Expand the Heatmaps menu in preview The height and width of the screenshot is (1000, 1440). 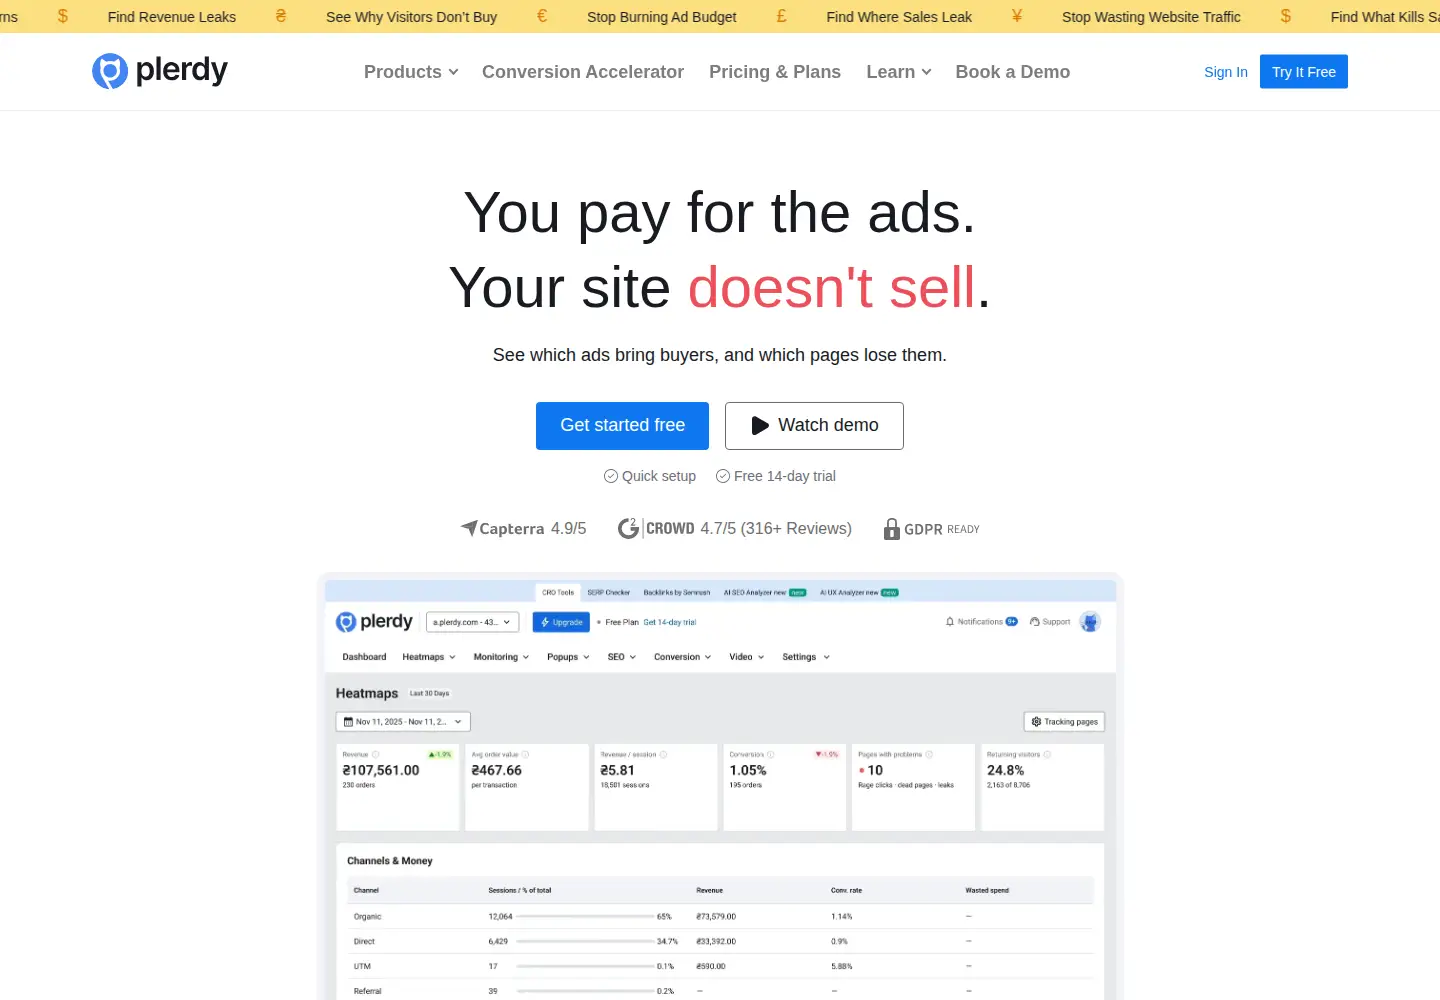pos(429,657)
